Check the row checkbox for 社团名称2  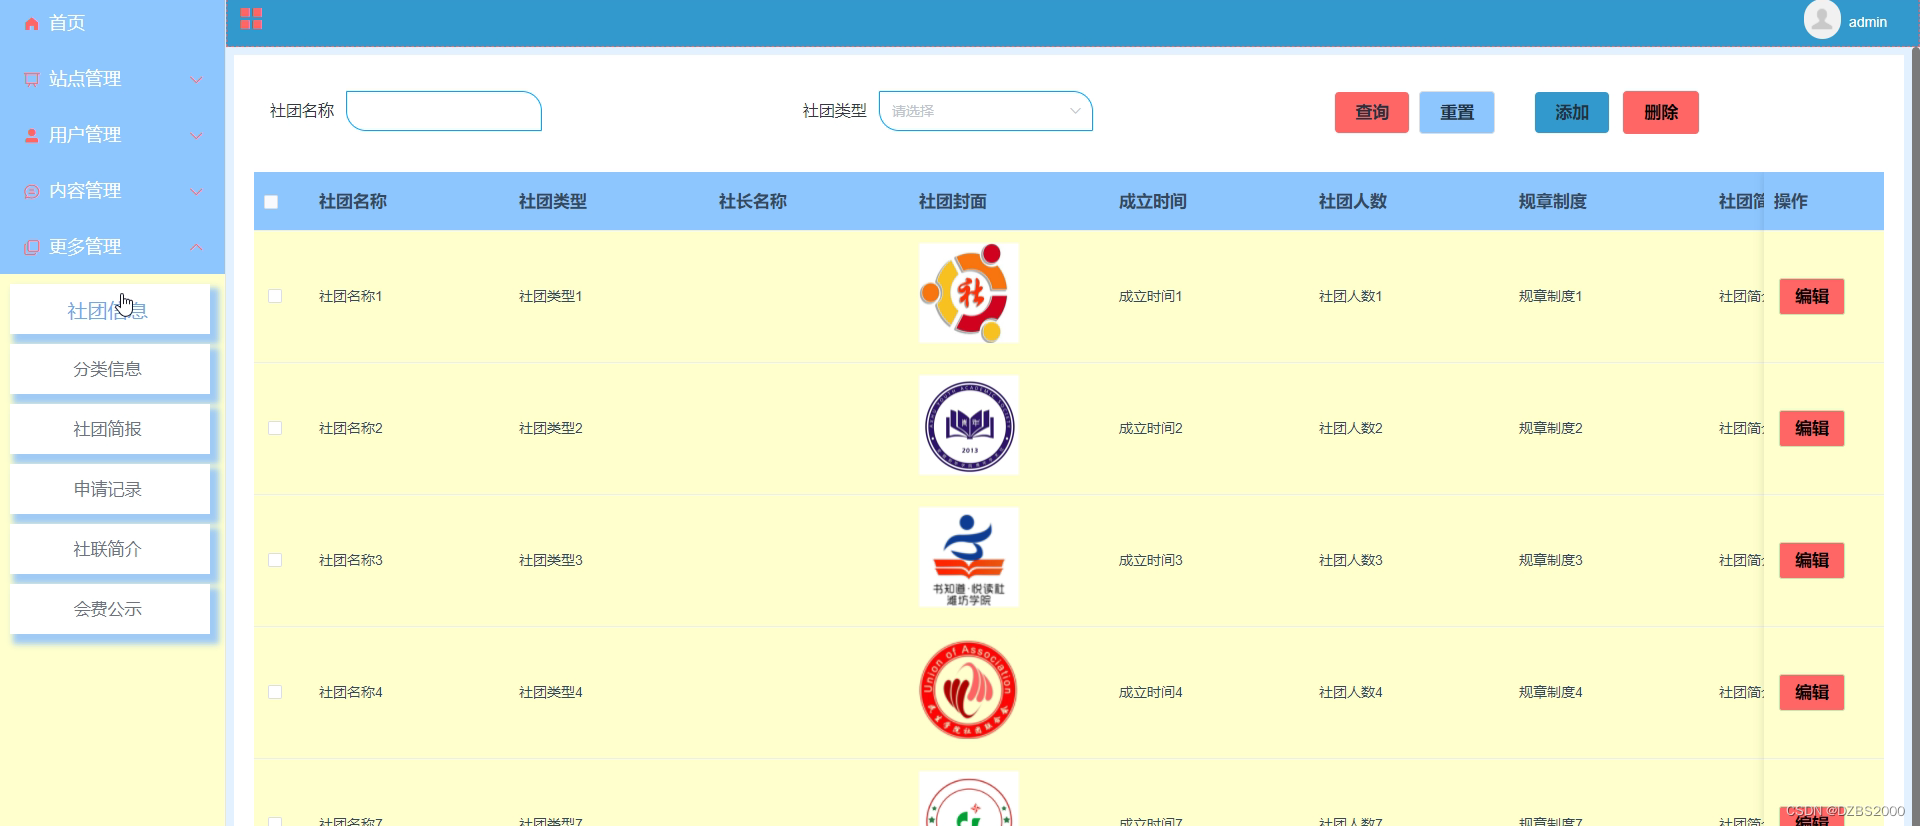[275, 428]
